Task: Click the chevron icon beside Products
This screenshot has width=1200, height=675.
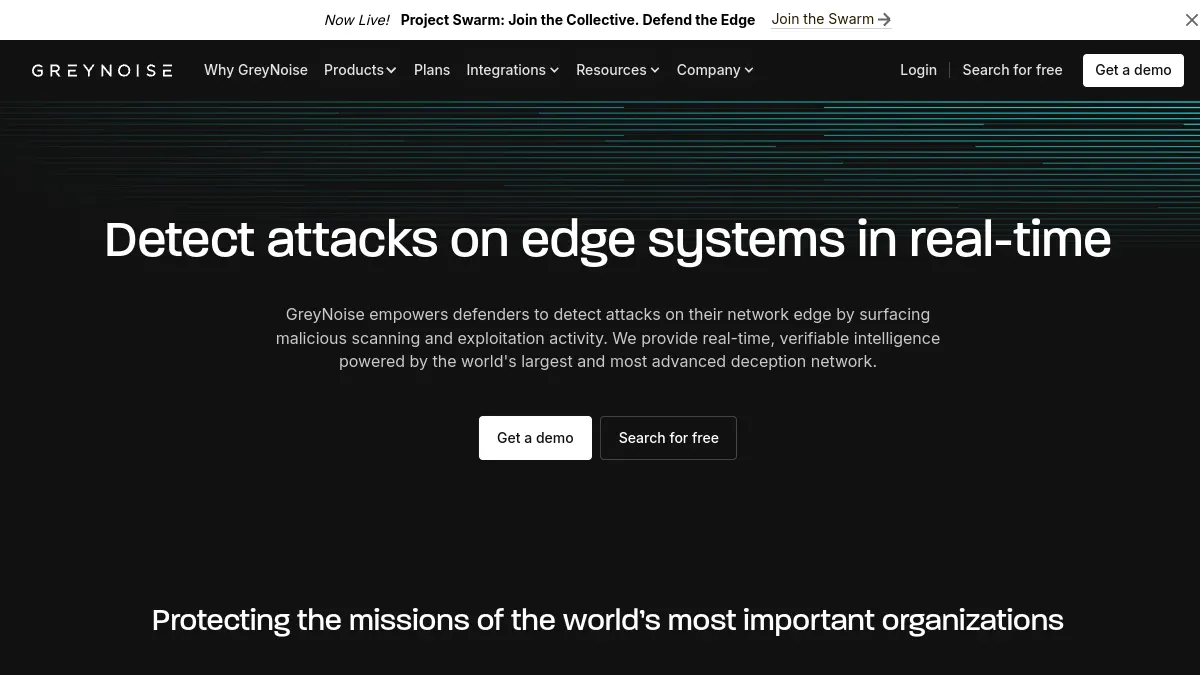Action: coord(391,70)
